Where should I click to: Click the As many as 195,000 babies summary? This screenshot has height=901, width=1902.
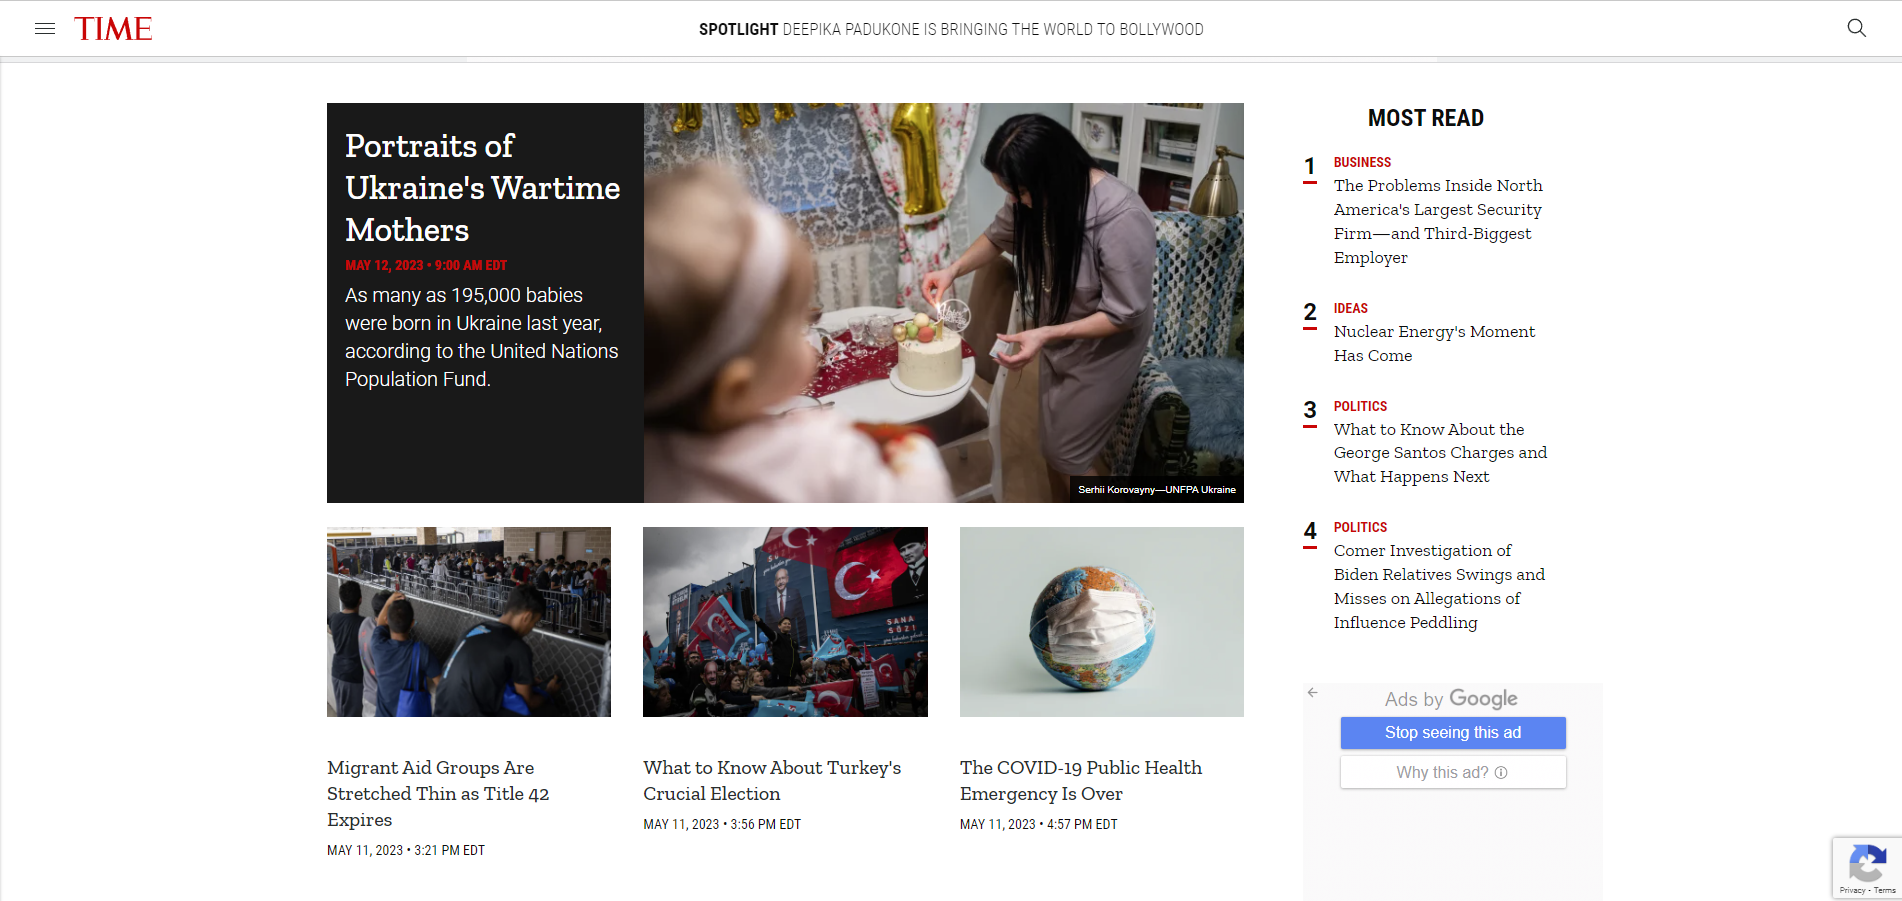[481, 337]
